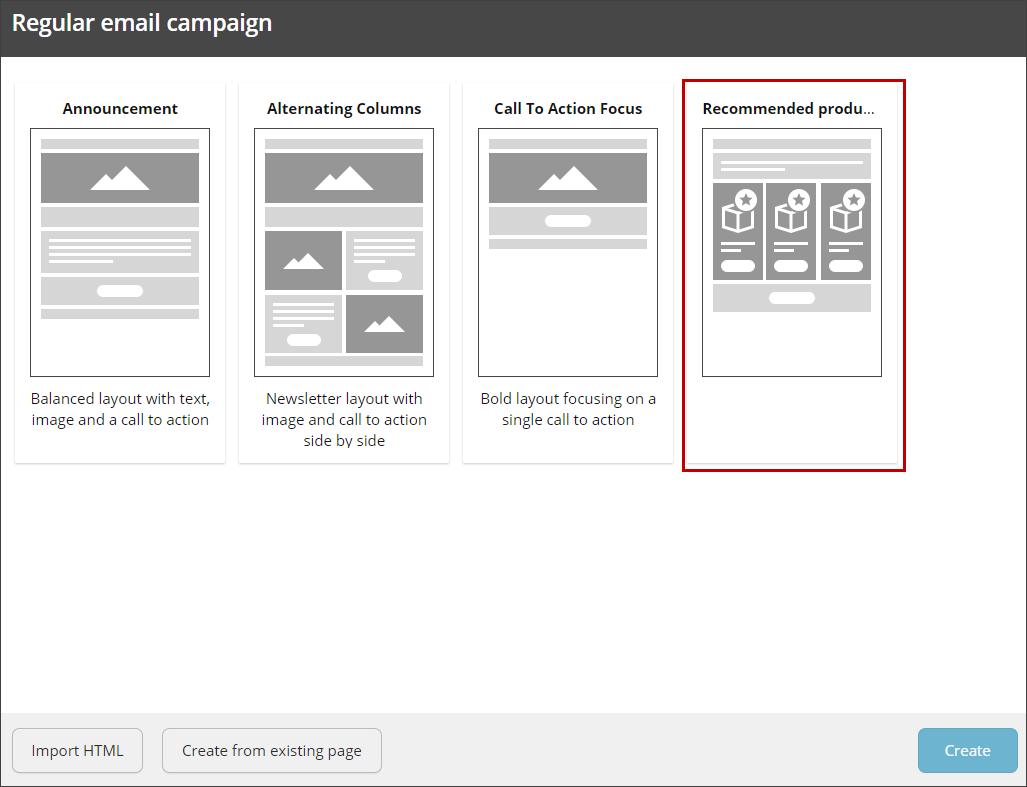This screenshot has height=787, width=1027.
Task: Pick the Recommended products template thumbnail
Action: (x=792, y=252)
